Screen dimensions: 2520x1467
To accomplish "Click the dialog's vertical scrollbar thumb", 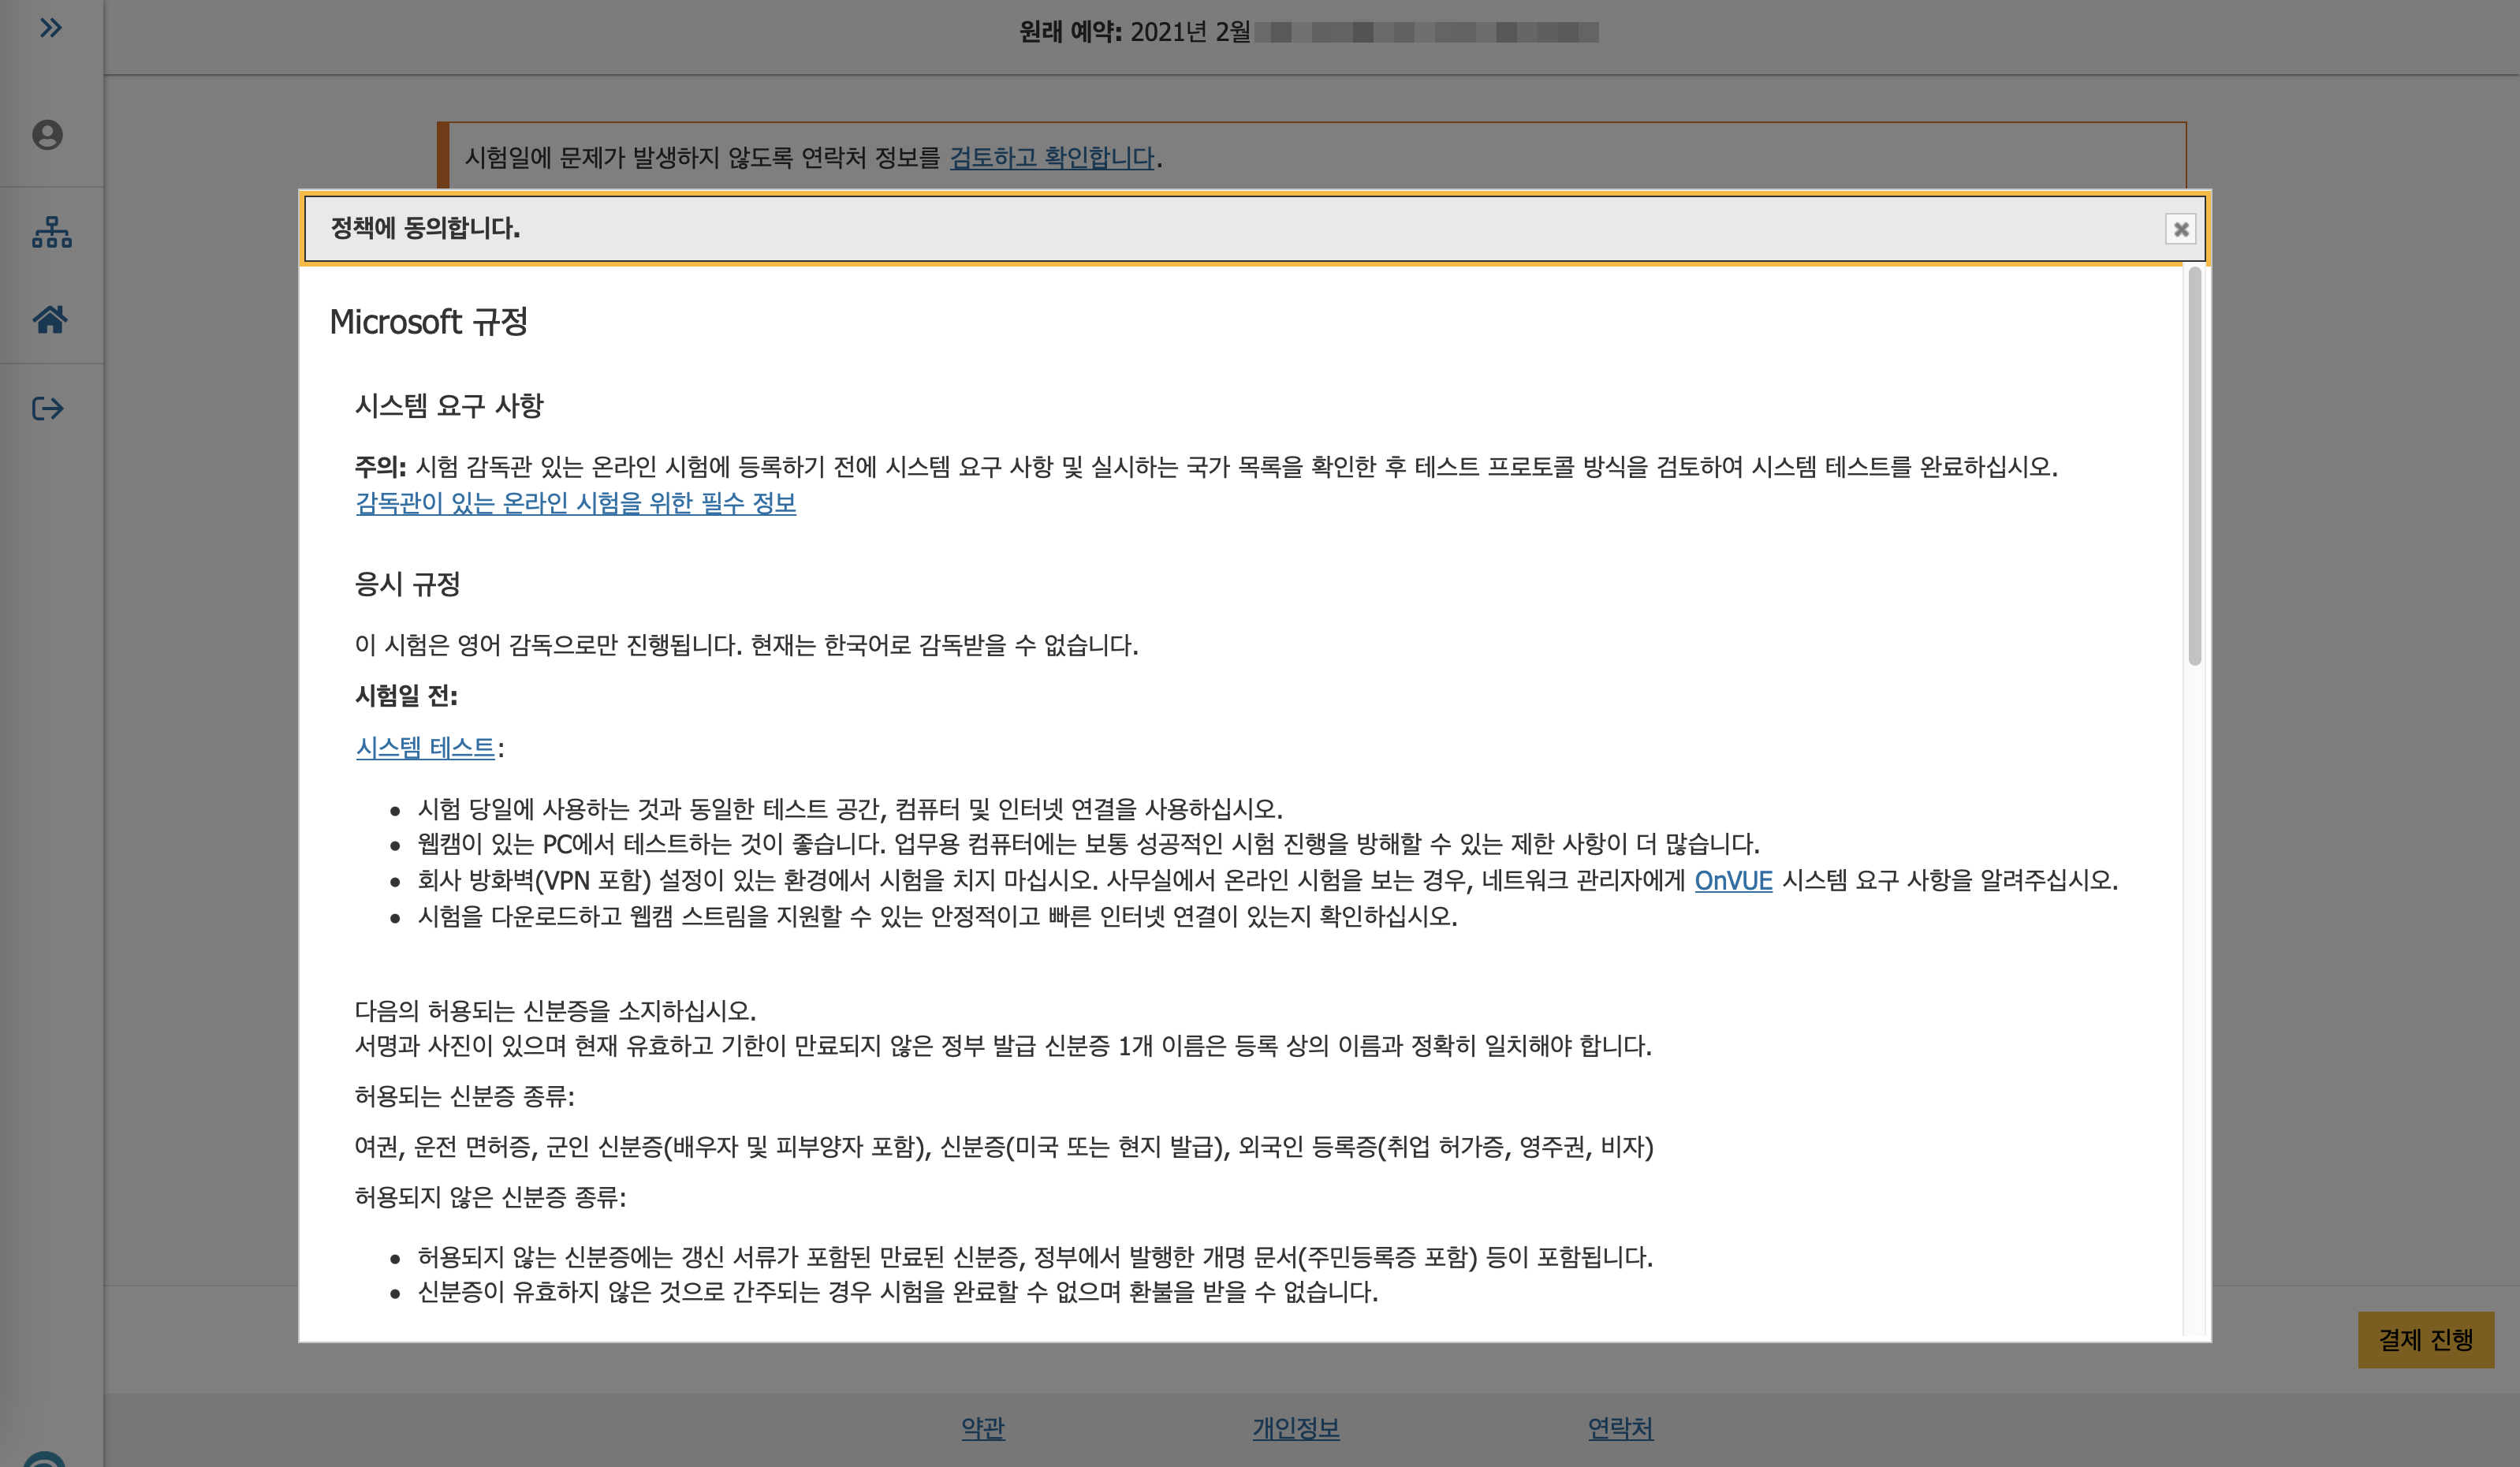I will point(2194,465).
